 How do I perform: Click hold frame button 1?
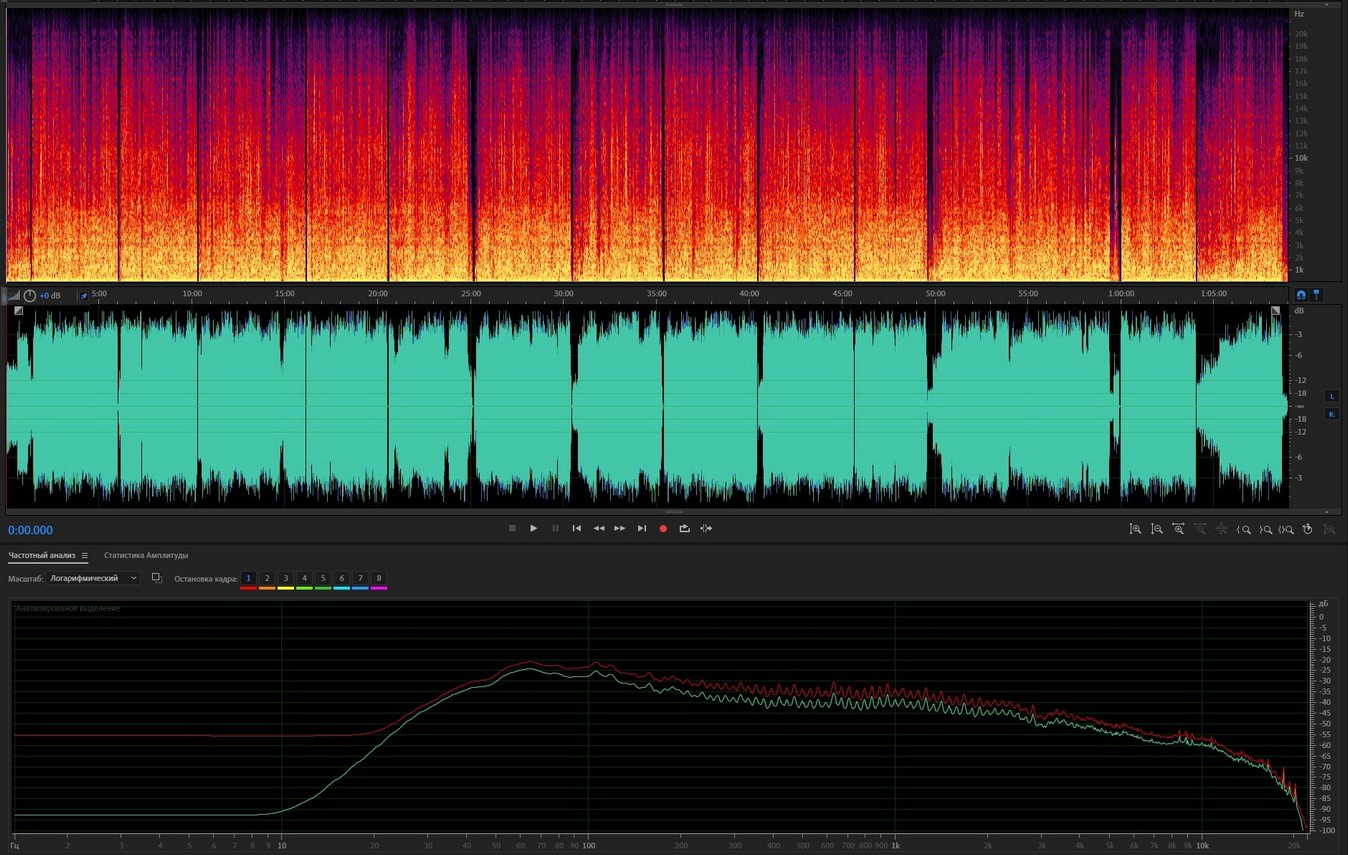coord(248,578)
